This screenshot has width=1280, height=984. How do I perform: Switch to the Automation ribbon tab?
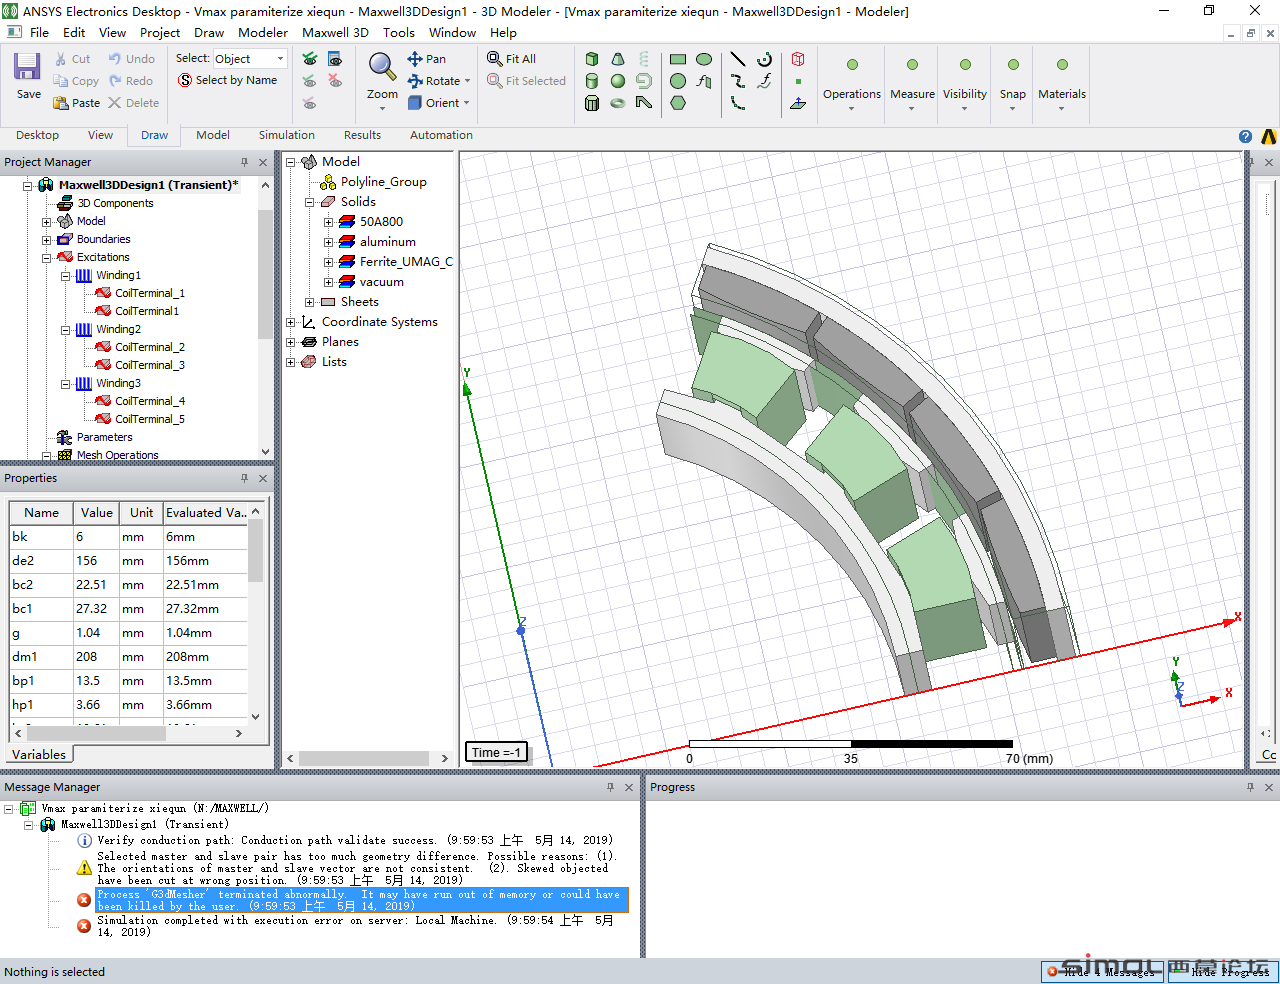(441, 135)
